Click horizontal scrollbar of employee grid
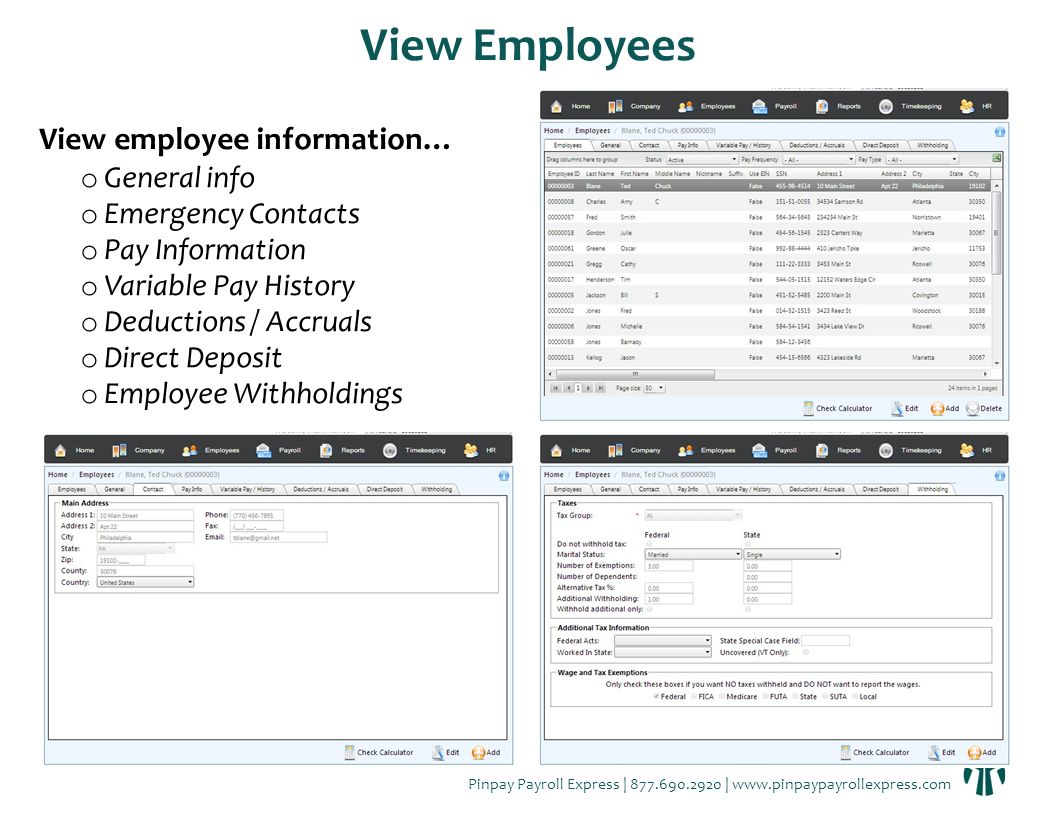1056x816 pixels. [635, 374]
